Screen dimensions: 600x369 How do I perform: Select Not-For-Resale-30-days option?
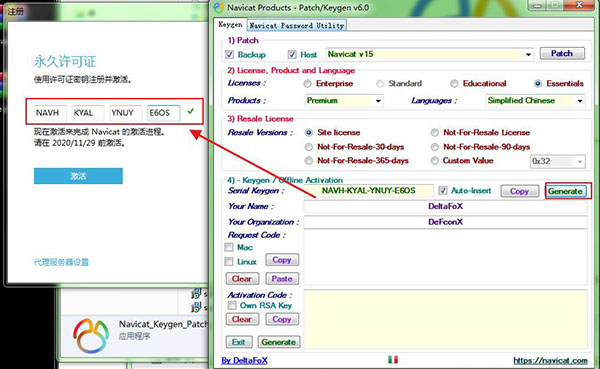tap(308, 147)
